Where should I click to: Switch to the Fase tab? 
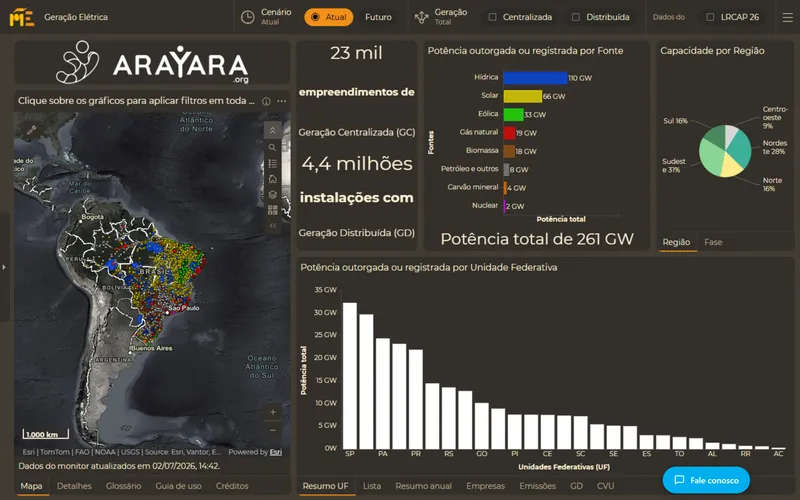click(x=713, y=242)
